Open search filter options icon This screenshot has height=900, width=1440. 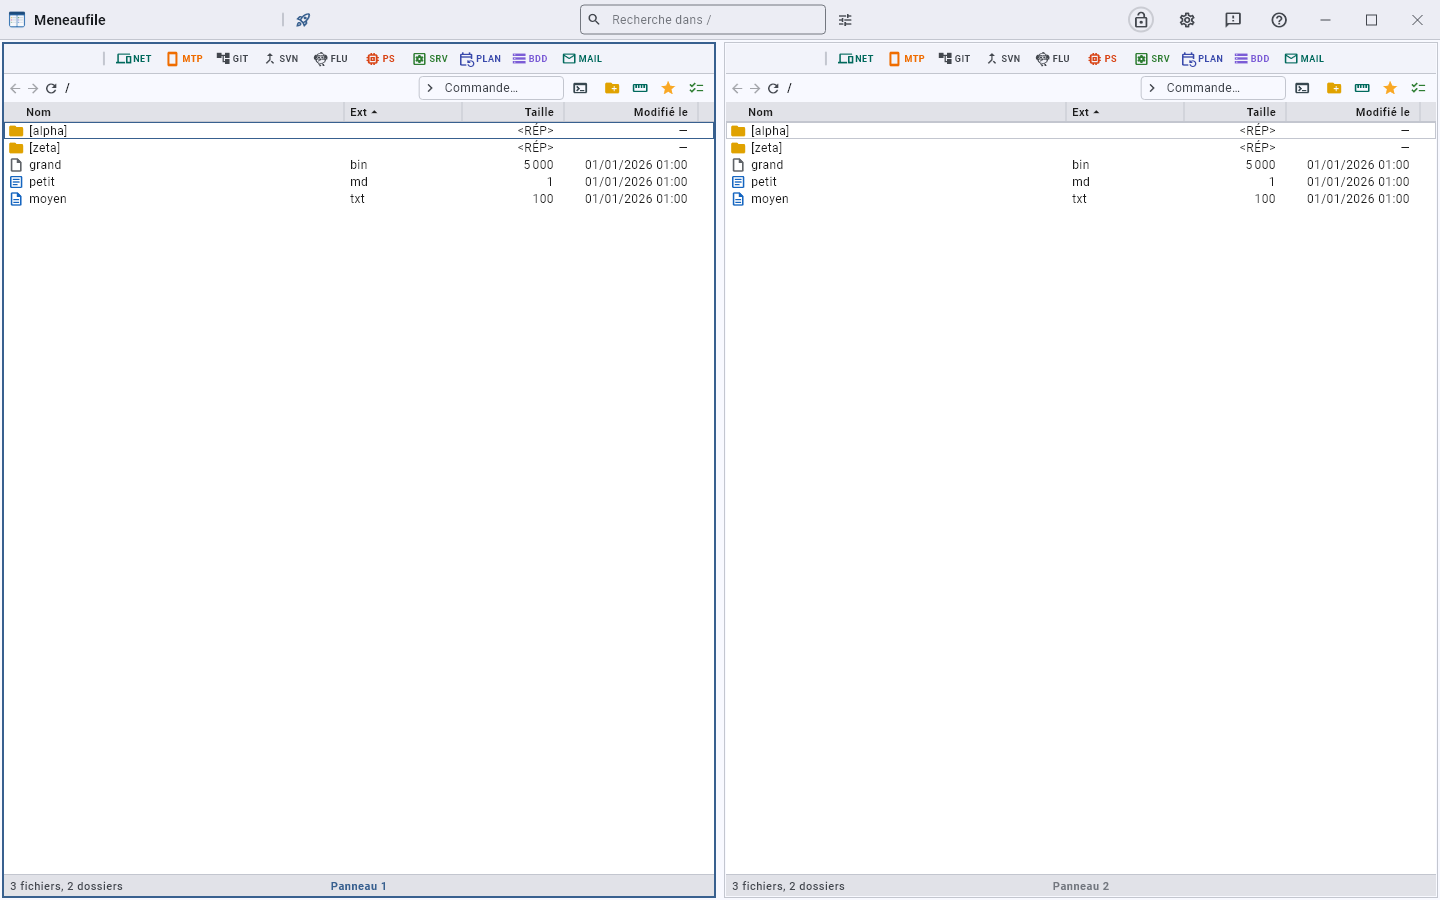(x=845, y=20)
